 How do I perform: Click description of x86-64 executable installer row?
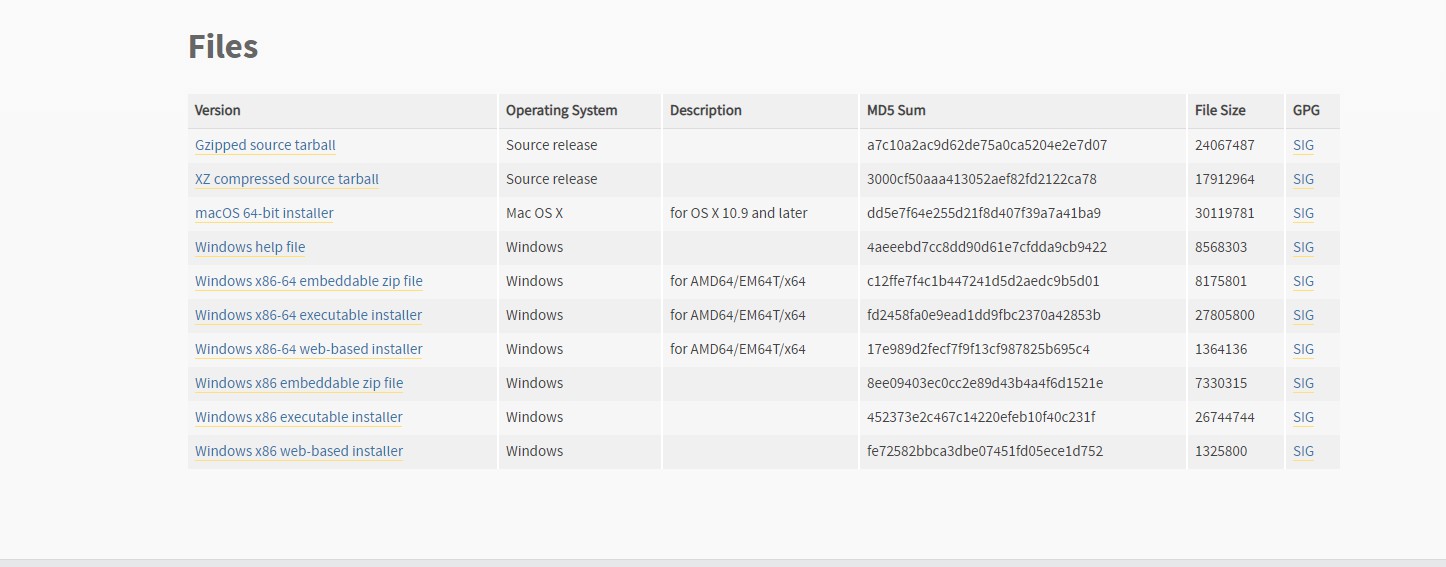pos(738,315)
